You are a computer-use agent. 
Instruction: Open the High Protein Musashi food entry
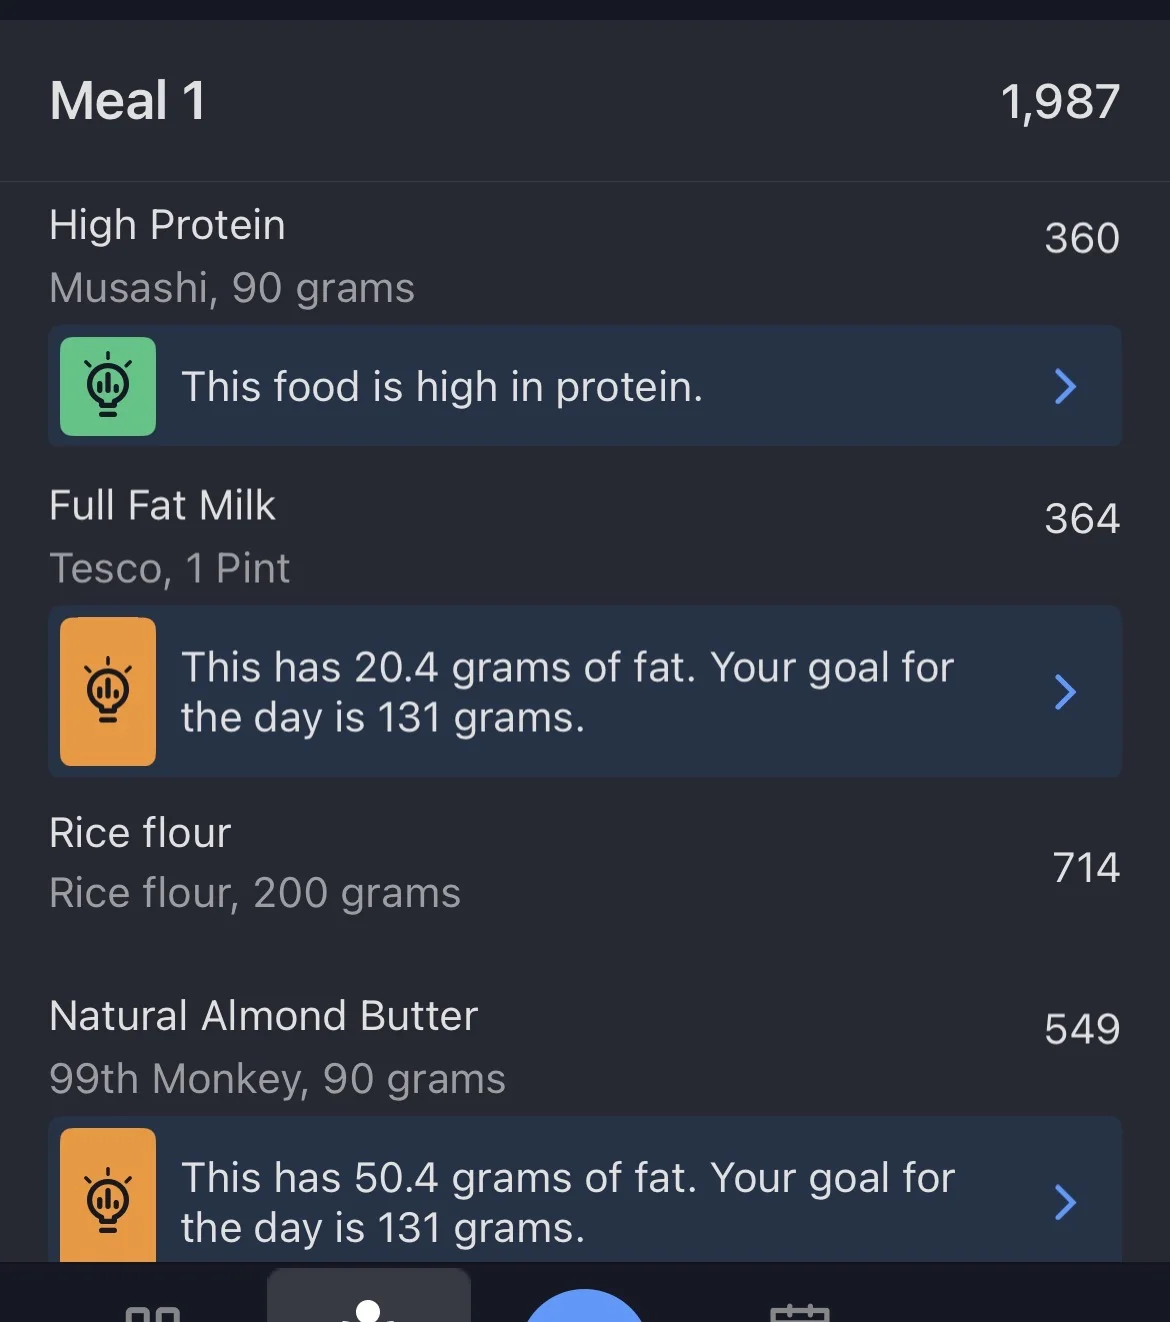tap(231, 256)
